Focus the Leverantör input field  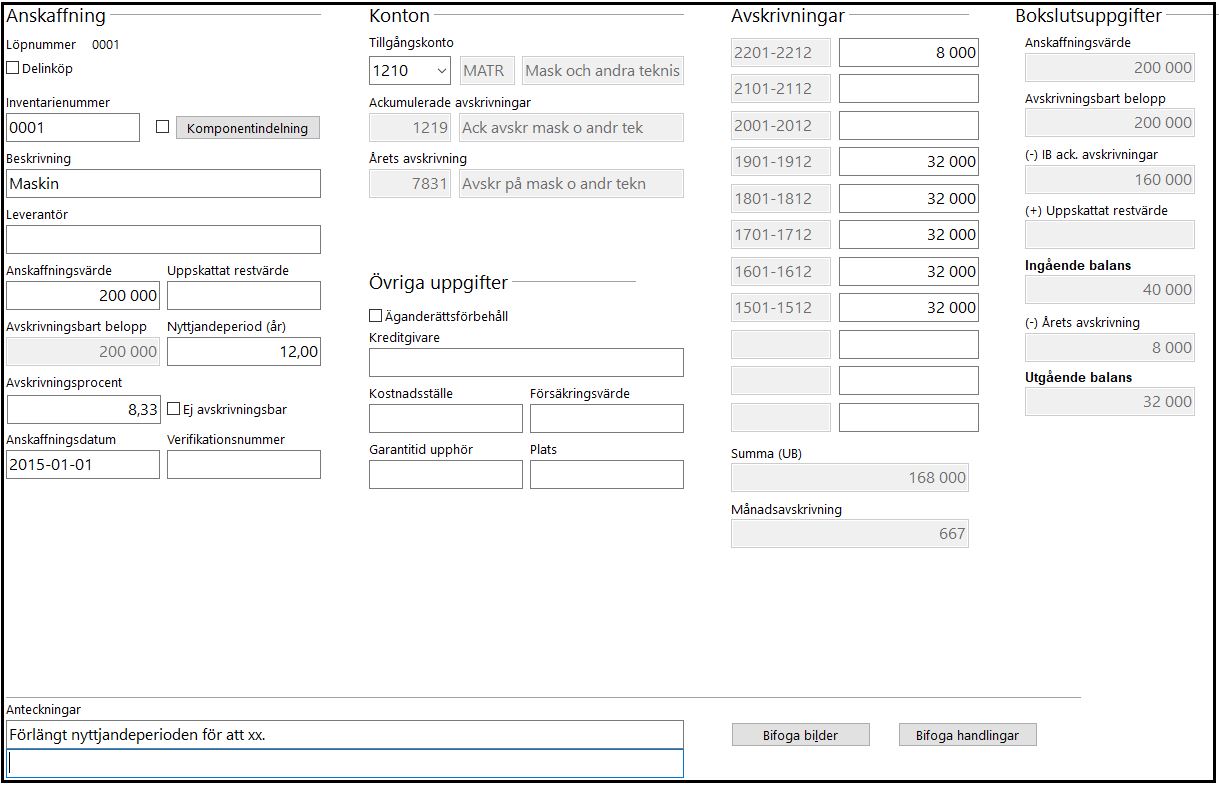coord(164,240)
